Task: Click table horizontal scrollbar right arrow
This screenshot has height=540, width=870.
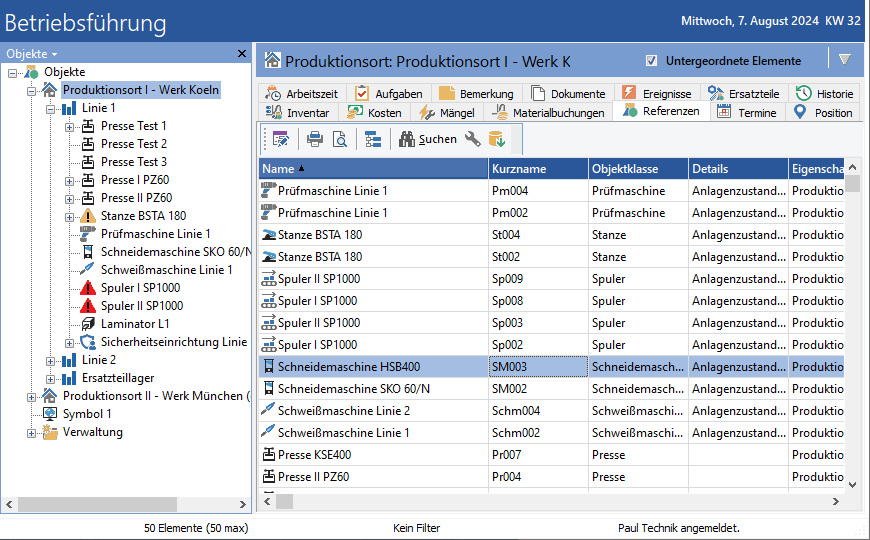Action: [836, 502]
